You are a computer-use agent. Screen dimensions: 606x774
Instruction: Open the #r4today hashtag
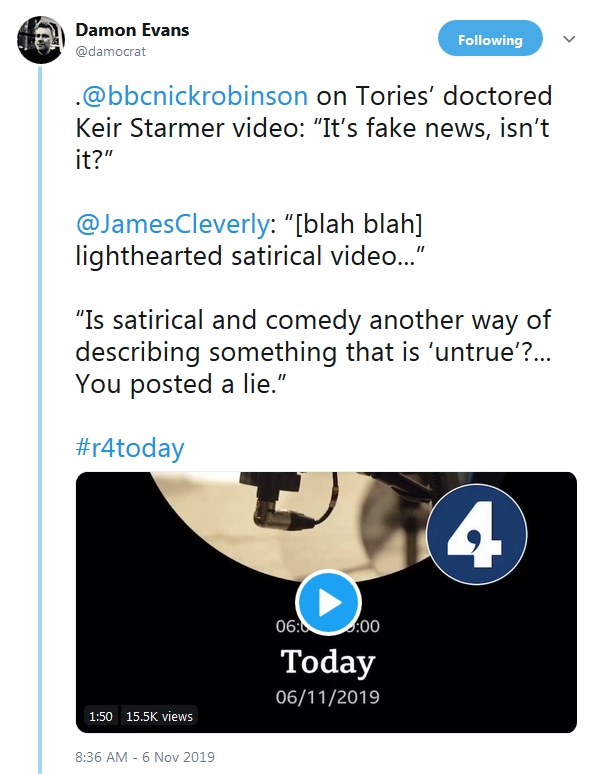(x=129, y=447)
